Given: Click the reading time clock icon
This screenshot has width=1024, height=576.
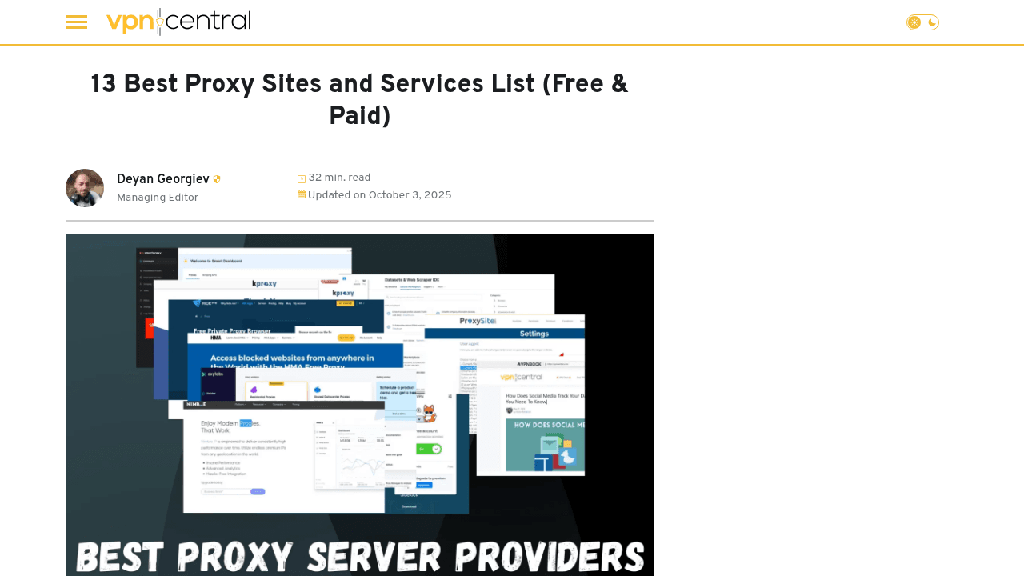Looking at the screenshot, I should point(302,178).
